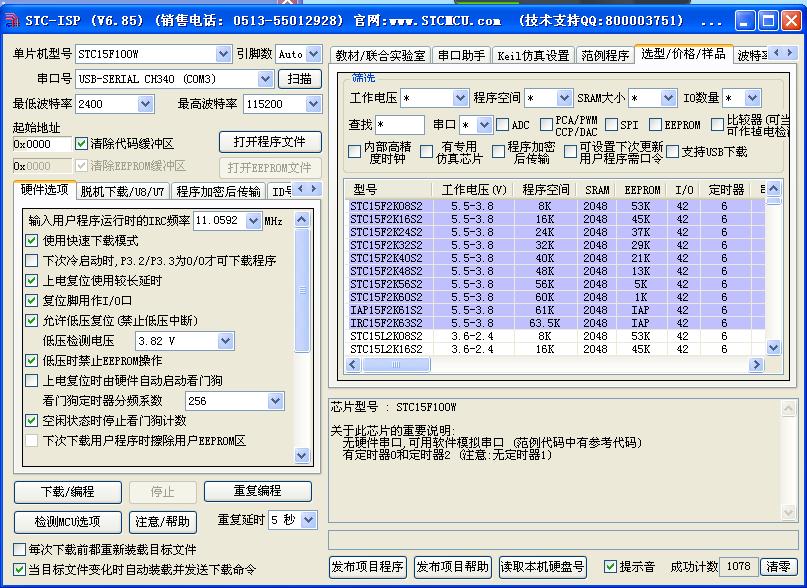The image size is (807, 588).
Task: Check the EEPROM filter checkbox
Action: 655,125
